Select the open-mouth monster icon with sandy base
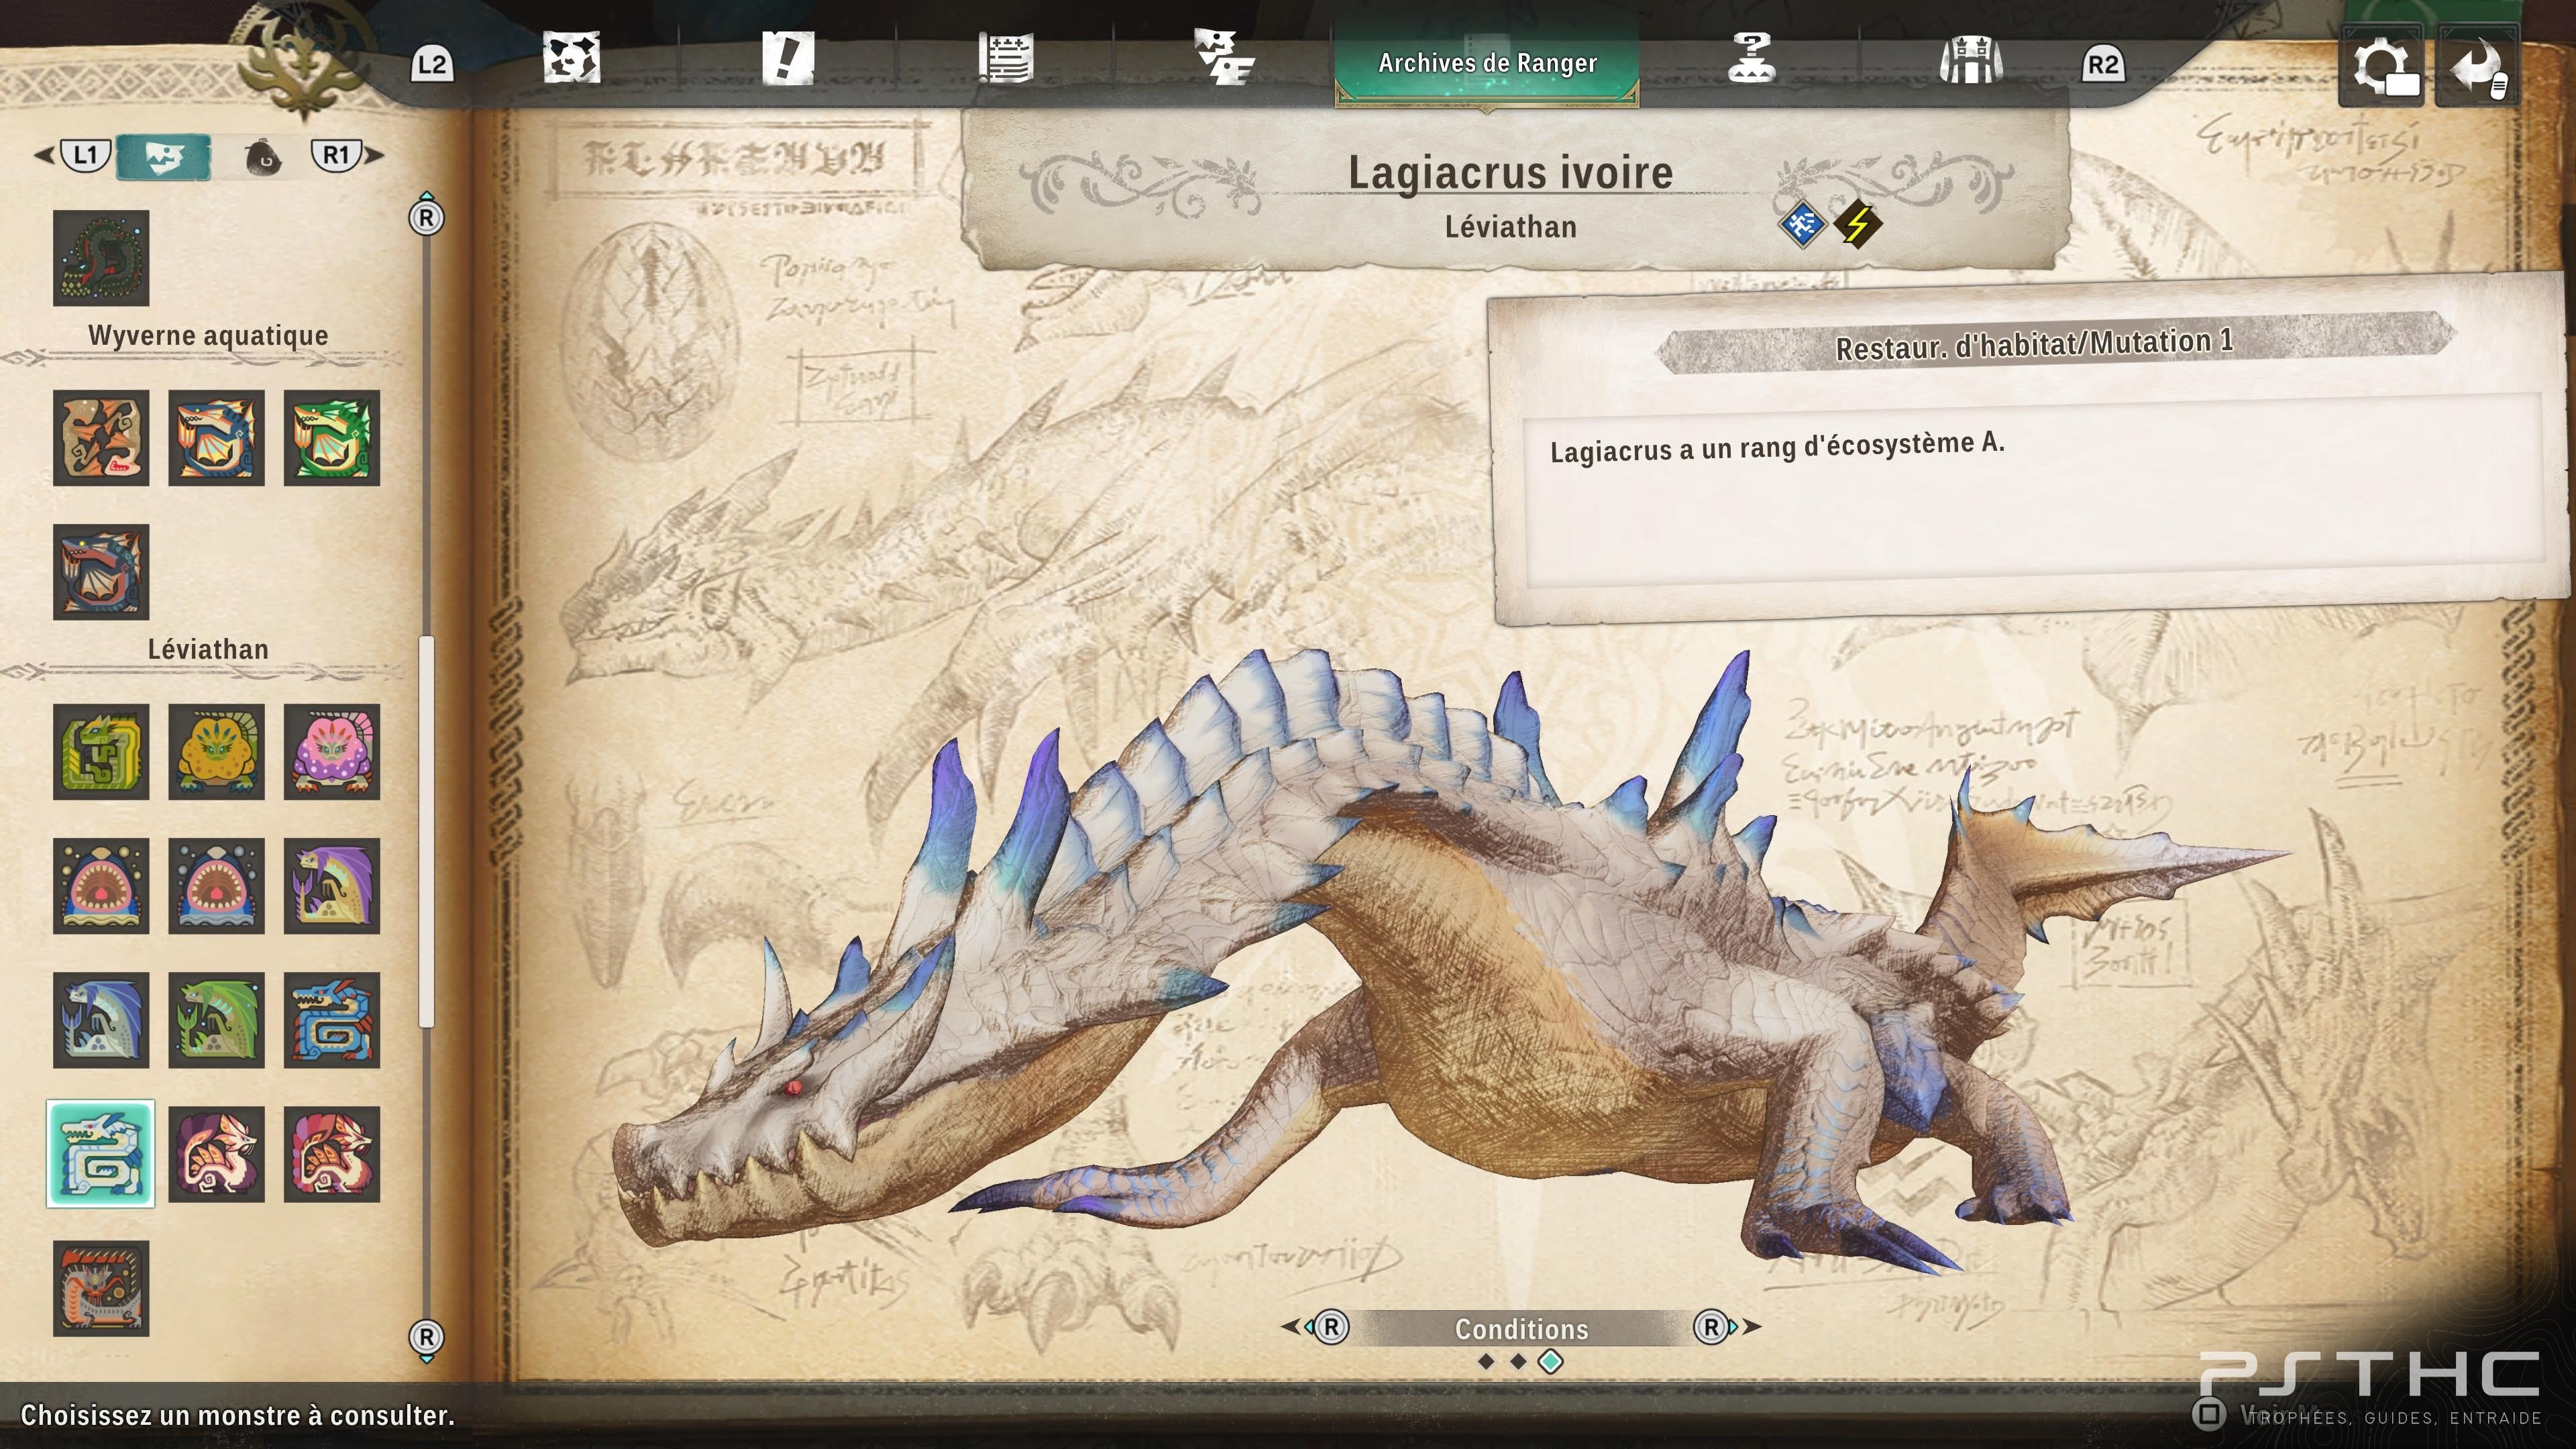 pyautogui.click(x=101, y=886)
